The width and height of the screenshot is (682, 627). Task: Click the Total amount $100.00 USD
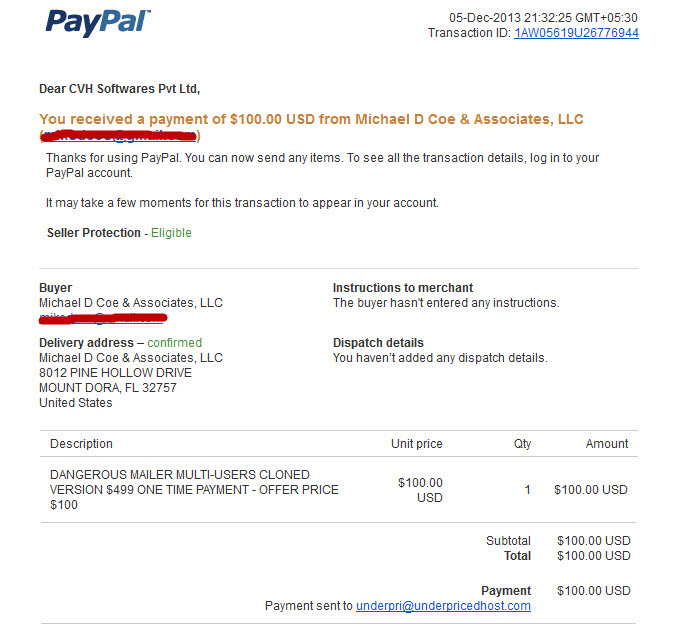coord(593,556)
